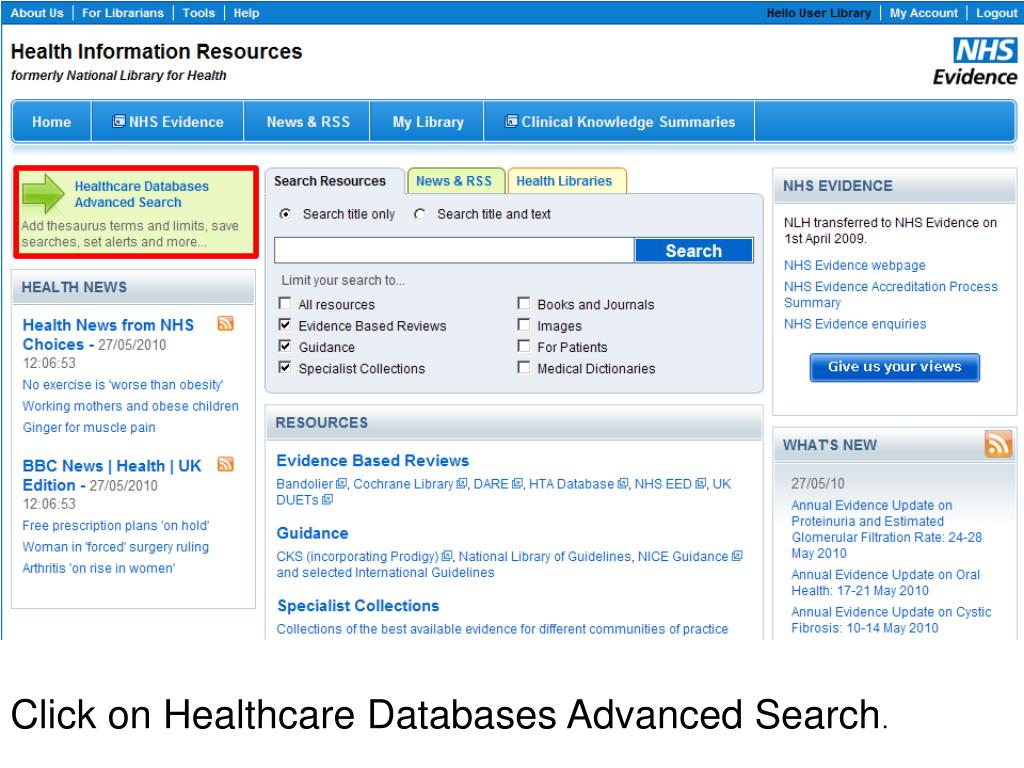Click the green arrow icon for Healthcare Databases
The height and width of the screenshot is (768, 1024).
coord(43,193)
